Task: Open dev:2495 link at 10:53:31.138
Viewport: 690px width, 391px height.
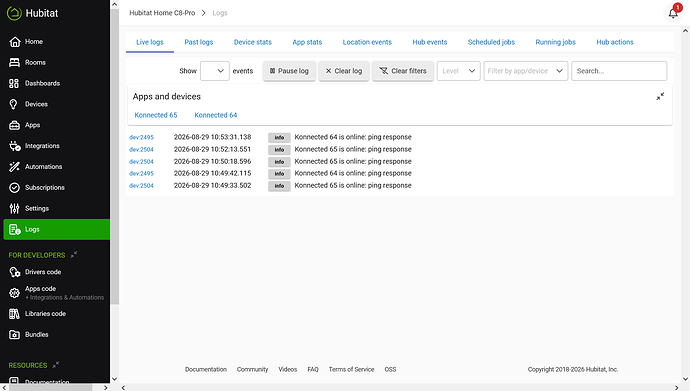Action: point(141,137)
